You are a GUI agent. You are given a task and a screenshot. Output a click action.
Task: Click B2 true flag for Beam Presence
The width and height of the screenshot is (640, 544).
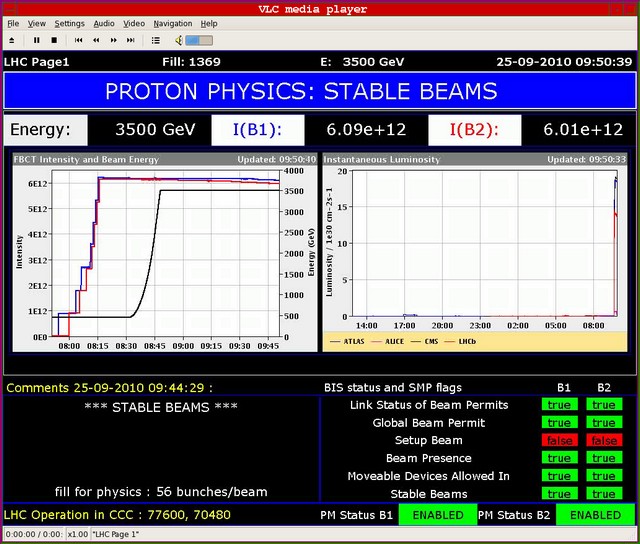[604, 458]
